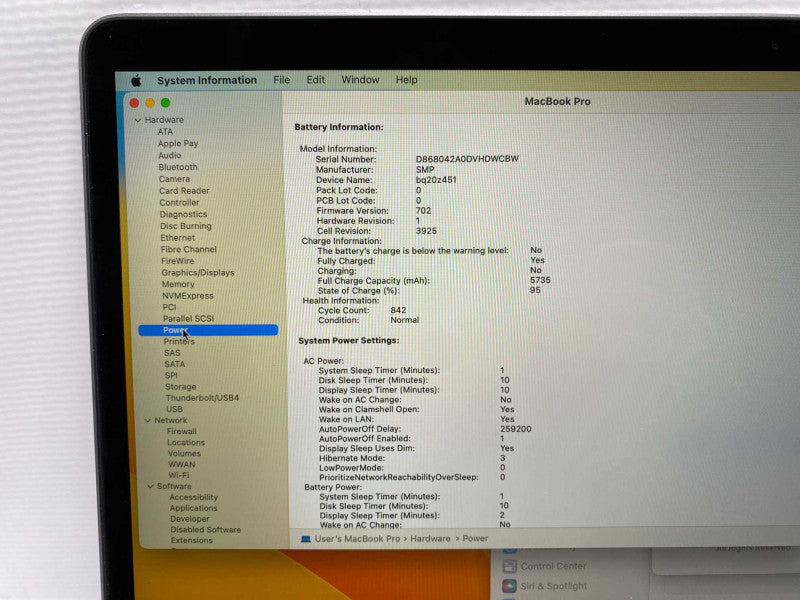Select ATA in the sidebar
Screen dimensions: 800x600
pos(165,132)
